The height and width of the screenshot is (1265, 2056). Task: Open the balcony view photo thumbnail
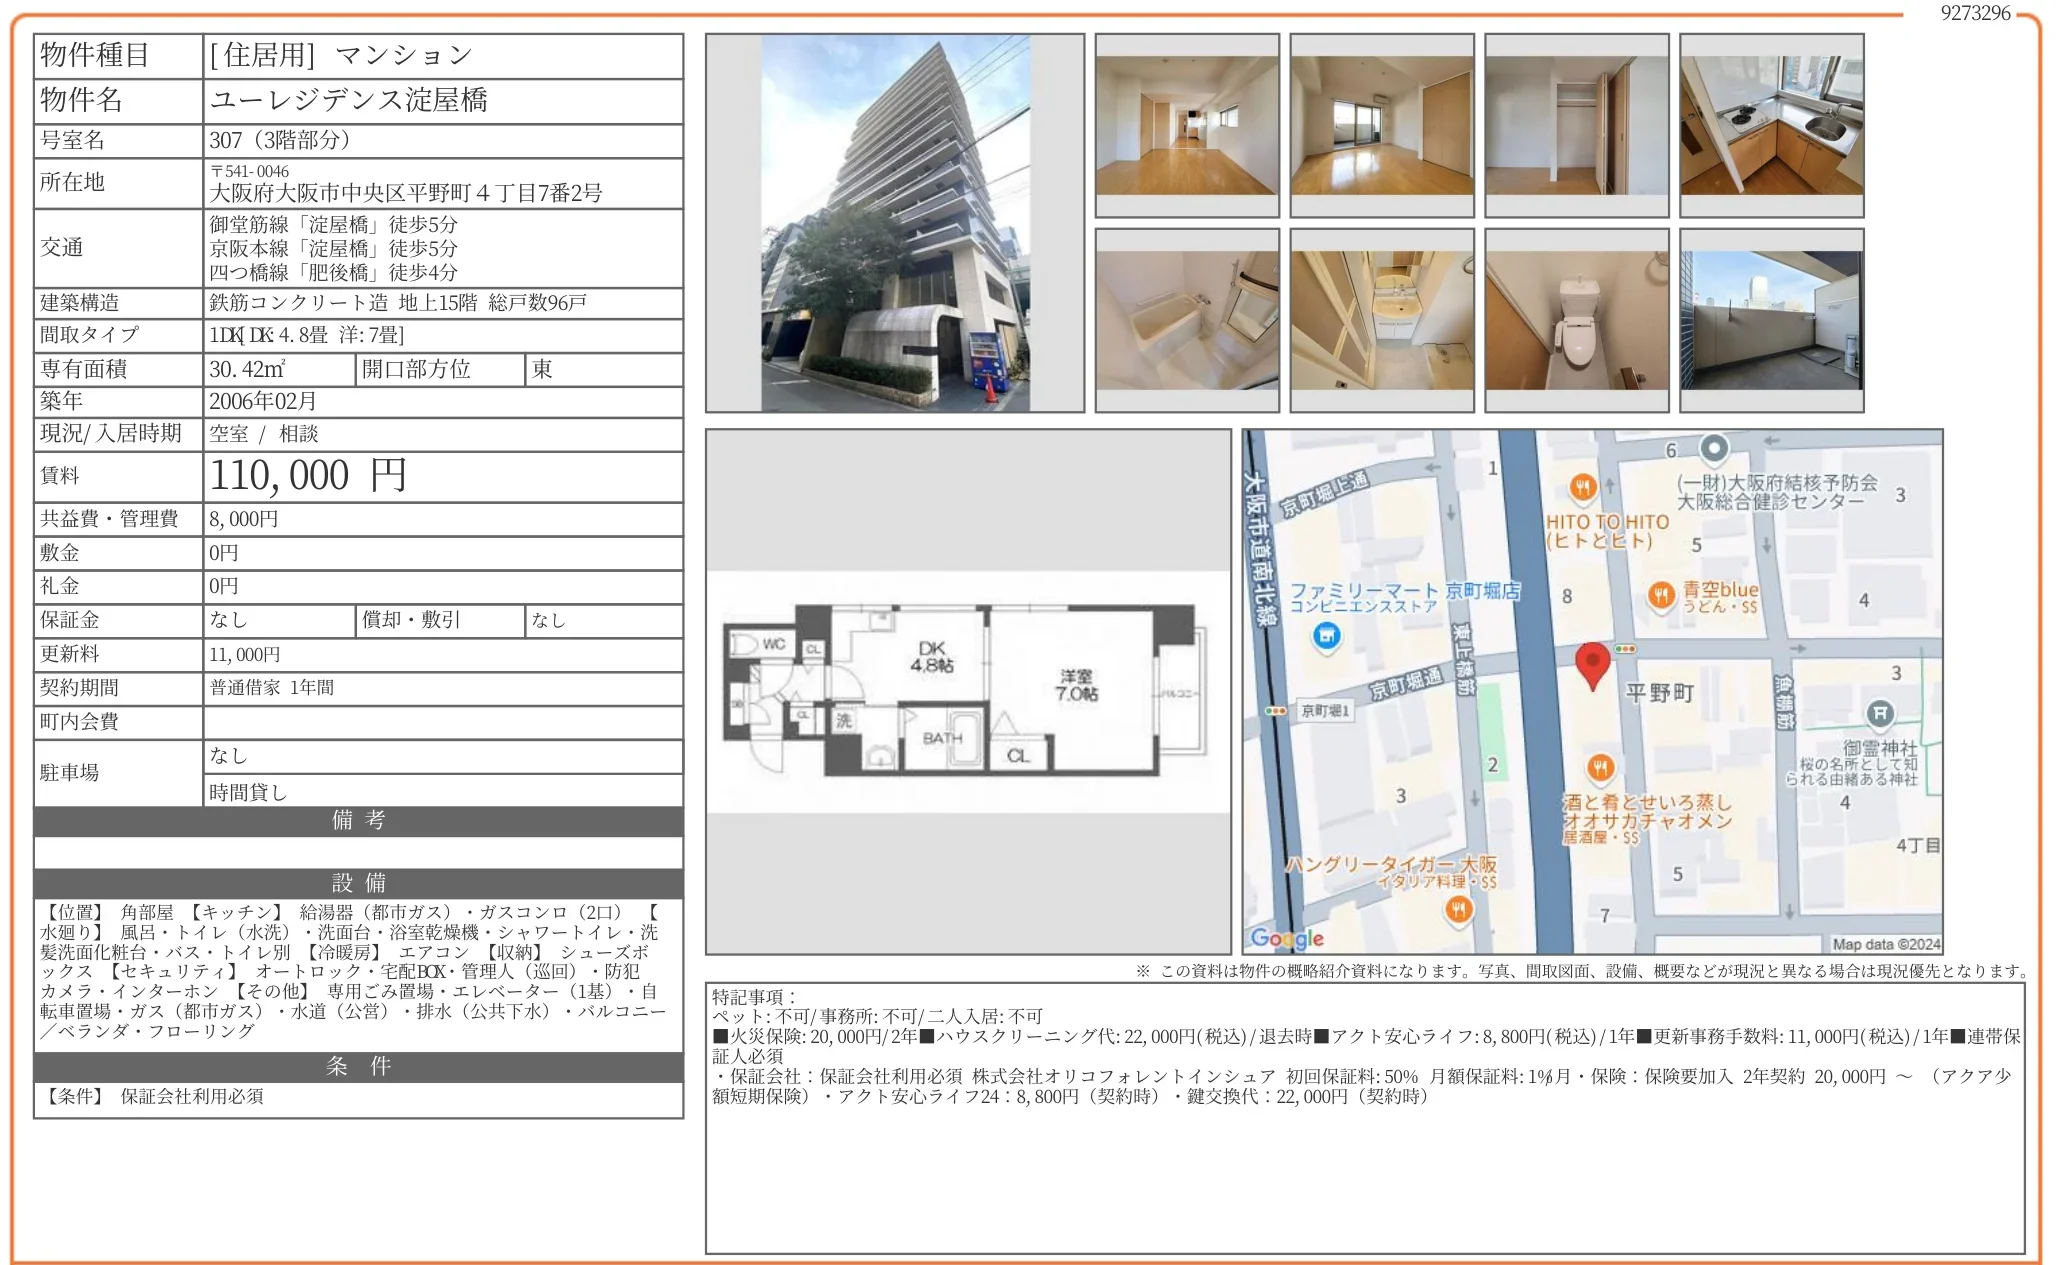(x=1771, y=317)
